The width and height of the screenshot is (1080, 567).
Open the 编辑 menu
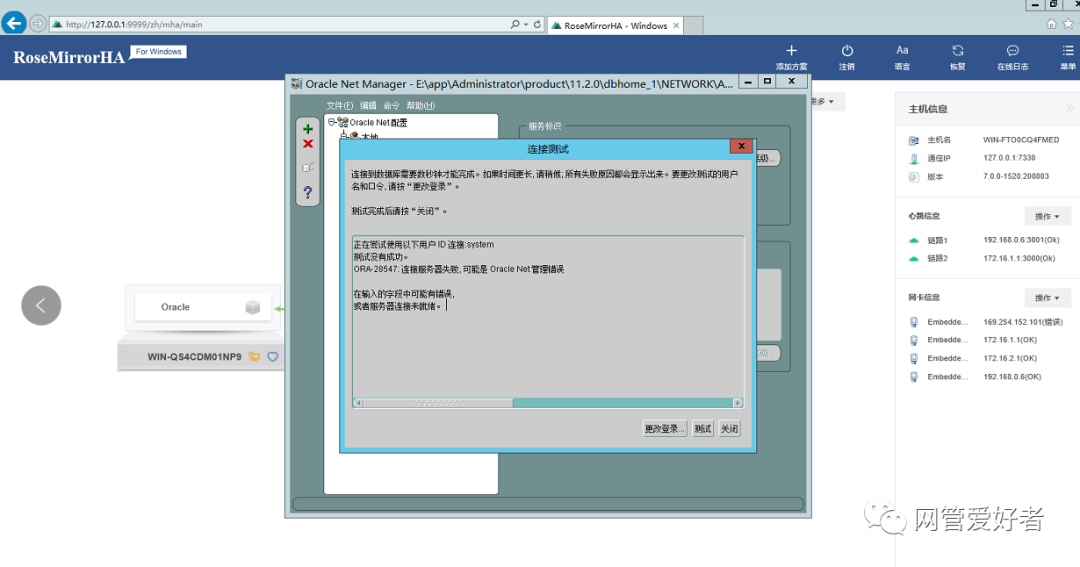pyautogui.click(x=368, y=105)
